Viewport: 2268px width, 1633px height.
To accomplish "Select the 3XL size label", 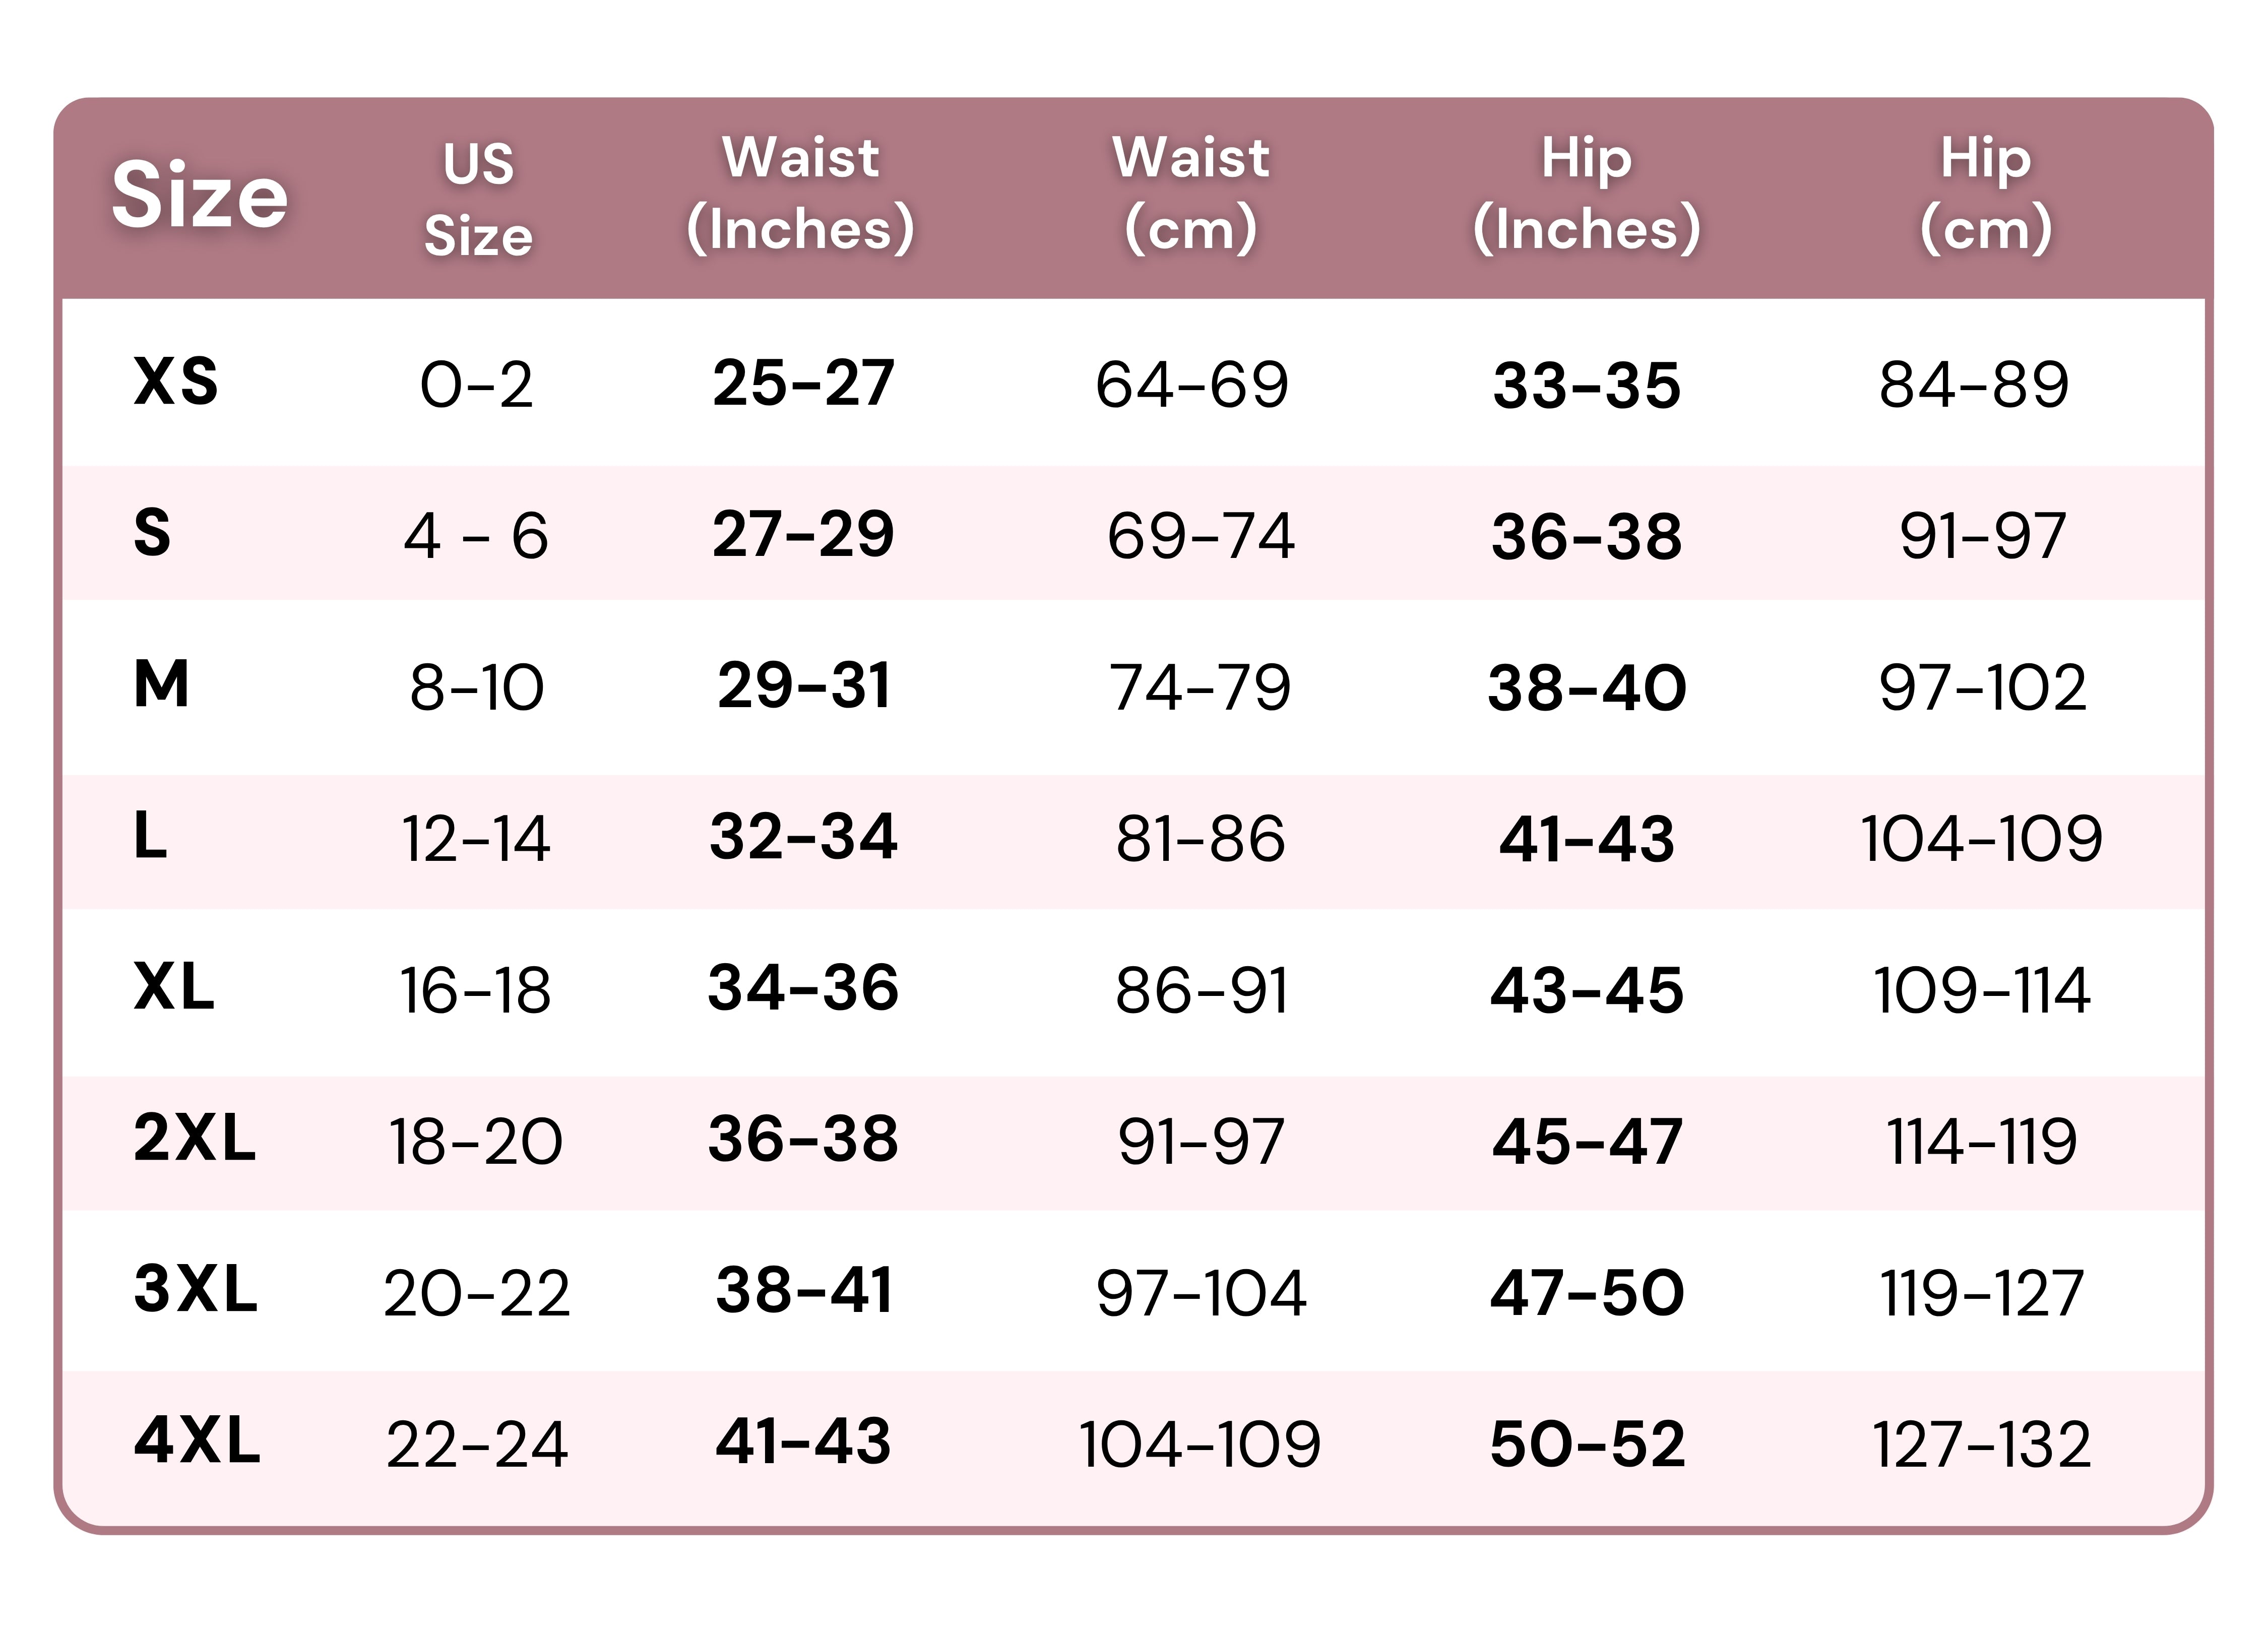I will click(x=196, y=1289).
